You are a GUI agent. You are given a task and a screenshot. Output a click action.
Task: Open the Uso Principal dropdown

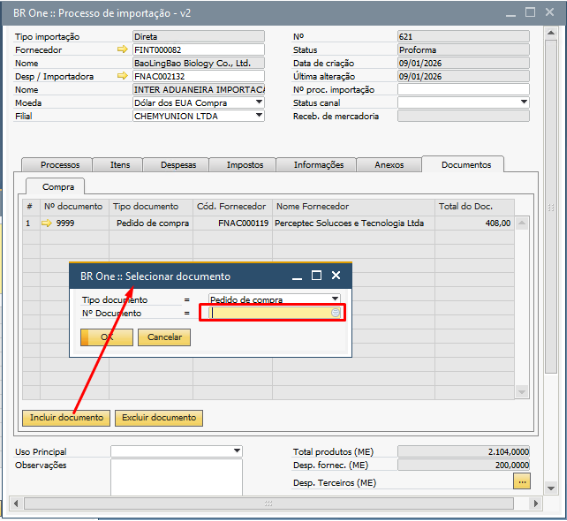(237, 451)
